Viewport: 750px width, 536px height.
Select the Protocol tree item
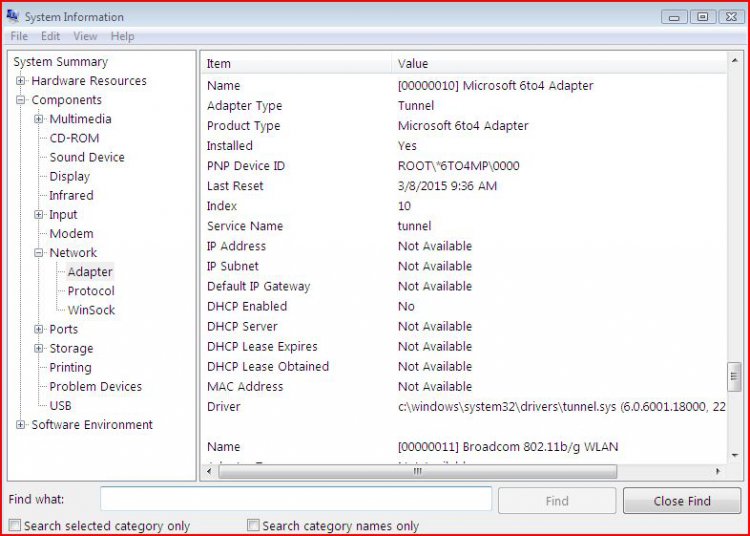(x=91, y=291)
